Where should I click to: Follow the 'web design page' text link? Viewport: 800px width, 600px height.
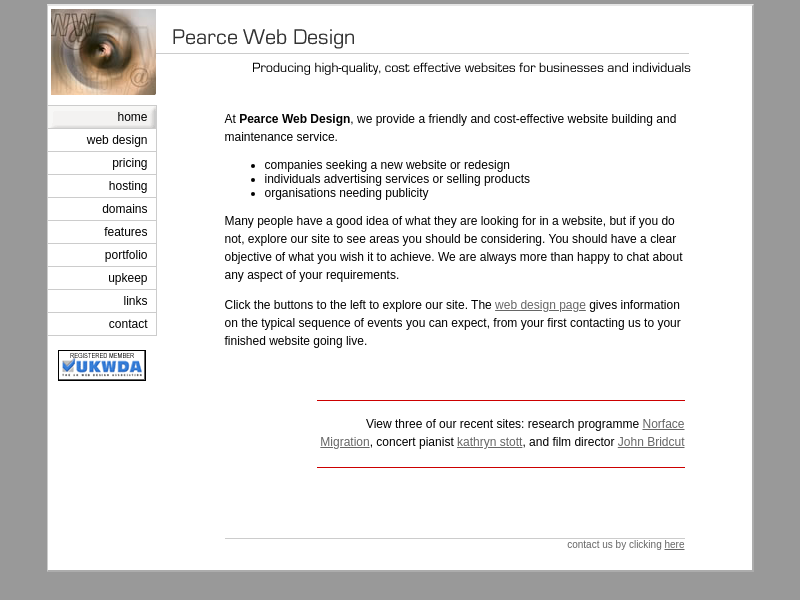[x=540, y=305]
